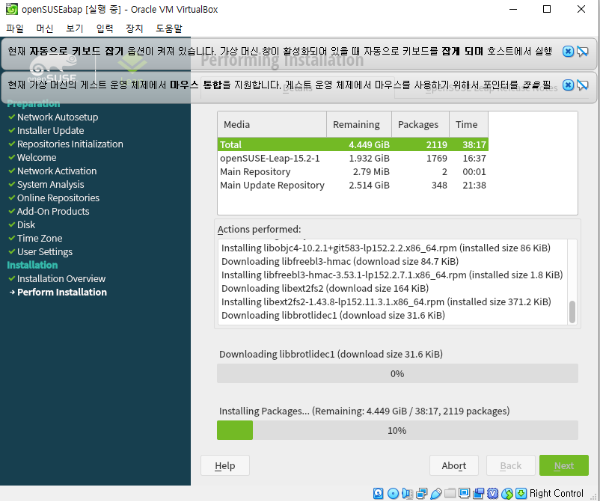Select the Main Repository row
The image size is (600, 501).
[353, 171]
